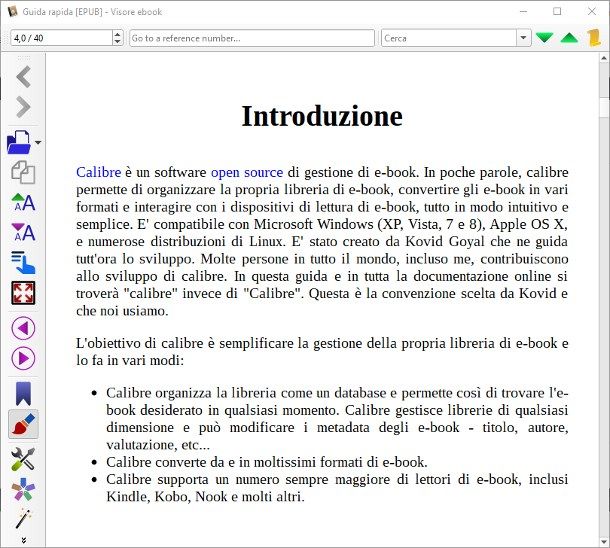610x548 pixels.
Task: Click the Cerca search field
Action: tap(449, 38)
